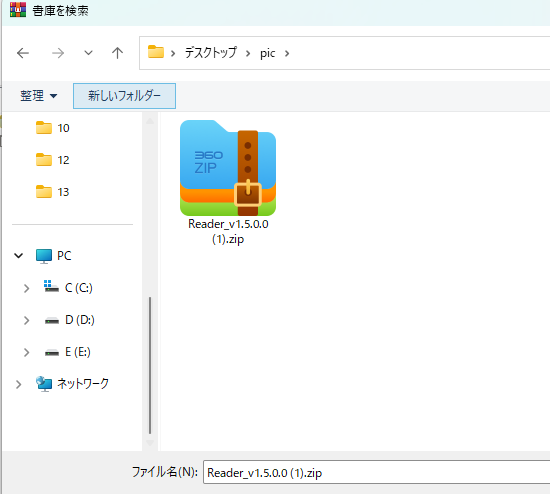550x494 pixels.
Task: Go forward using the right arrow
Action: click(58, 53)
